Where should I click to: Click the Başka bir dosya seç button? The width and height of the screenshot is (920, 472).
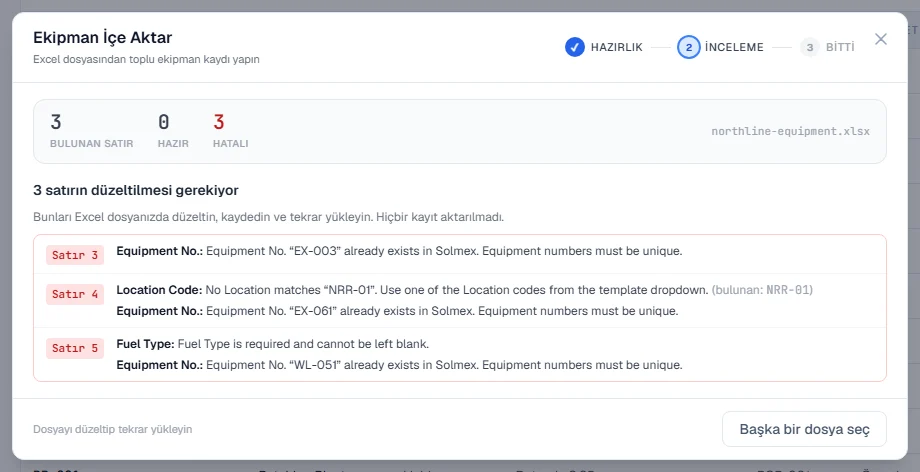point(804,429)
